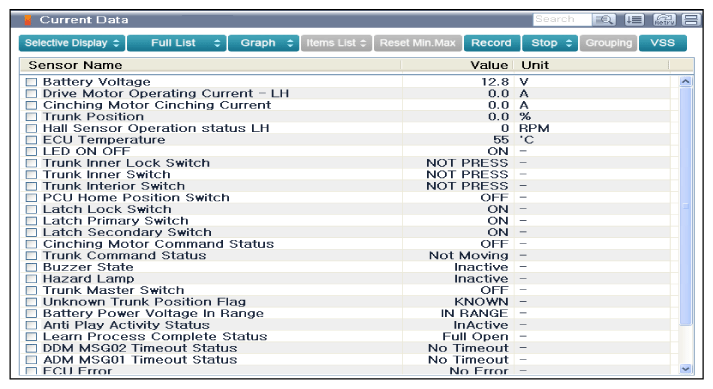Image resolution: width=713 pixels, height=389 pixels.
Task: Click the scrollbar up arrow
Action: (x=686, y=82)
